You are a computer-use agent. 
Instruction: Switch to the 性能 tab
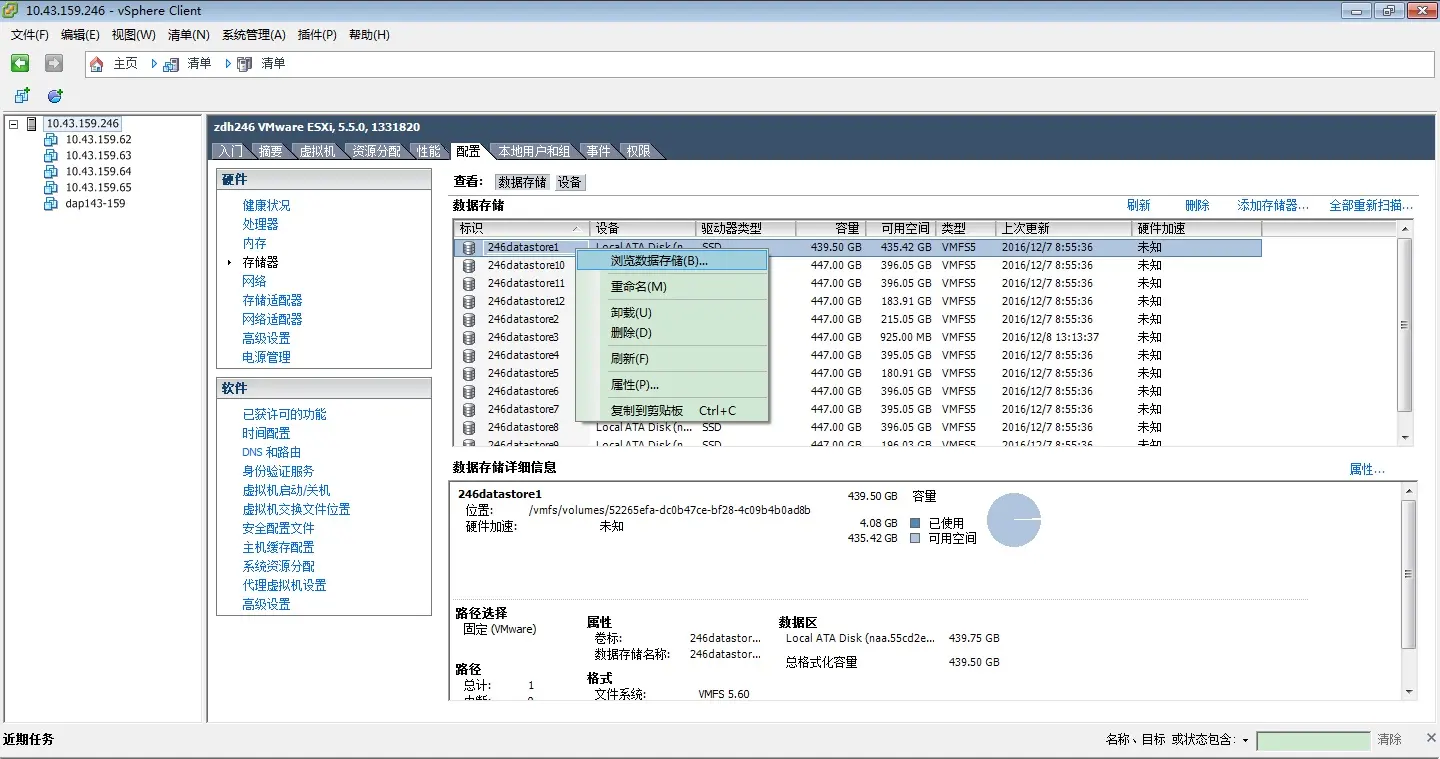coord(428,151)
